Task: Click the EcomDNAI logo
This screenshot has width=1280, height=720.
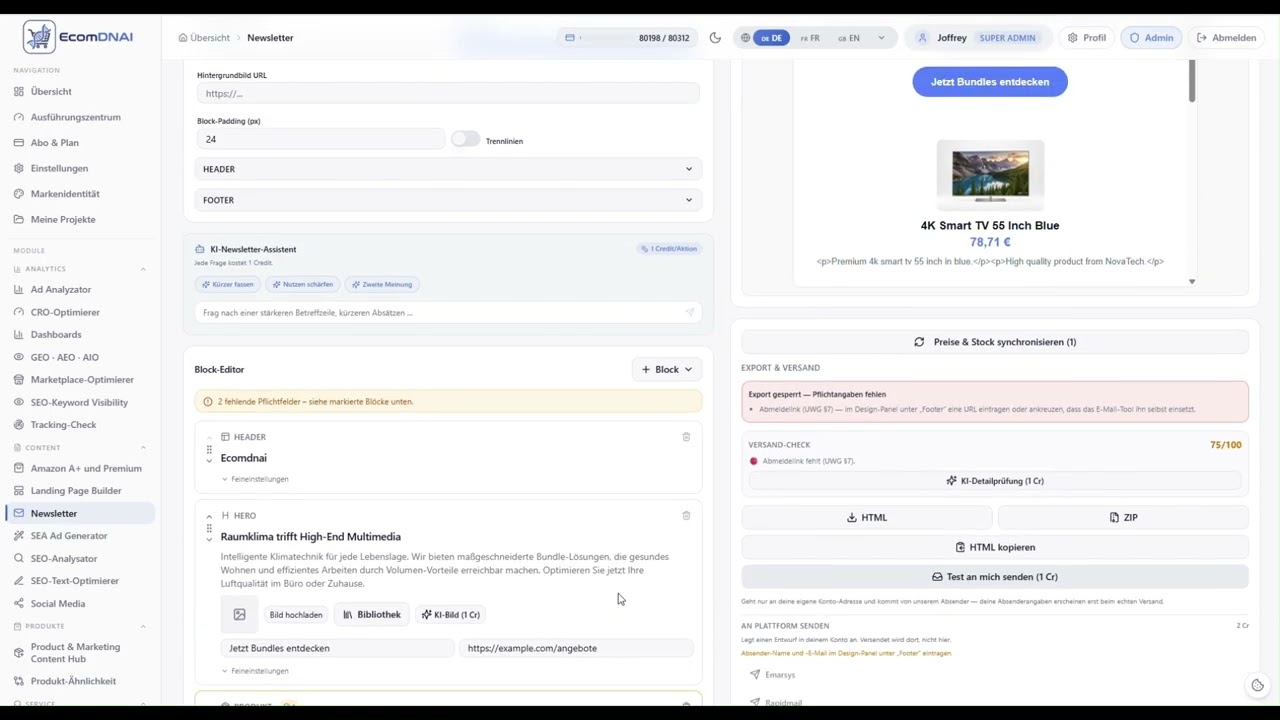Action: 78,37
